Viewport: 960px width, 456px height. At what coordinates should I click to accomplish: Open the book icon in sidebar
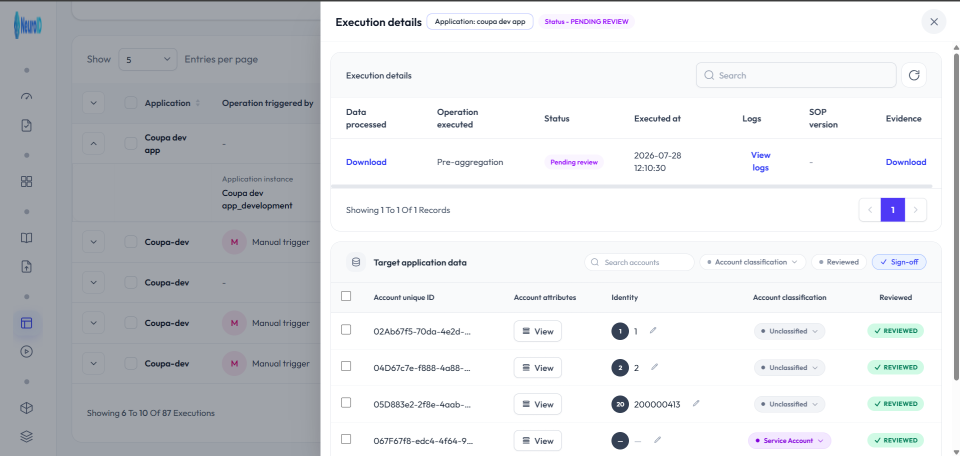click(x=26, y=238)
